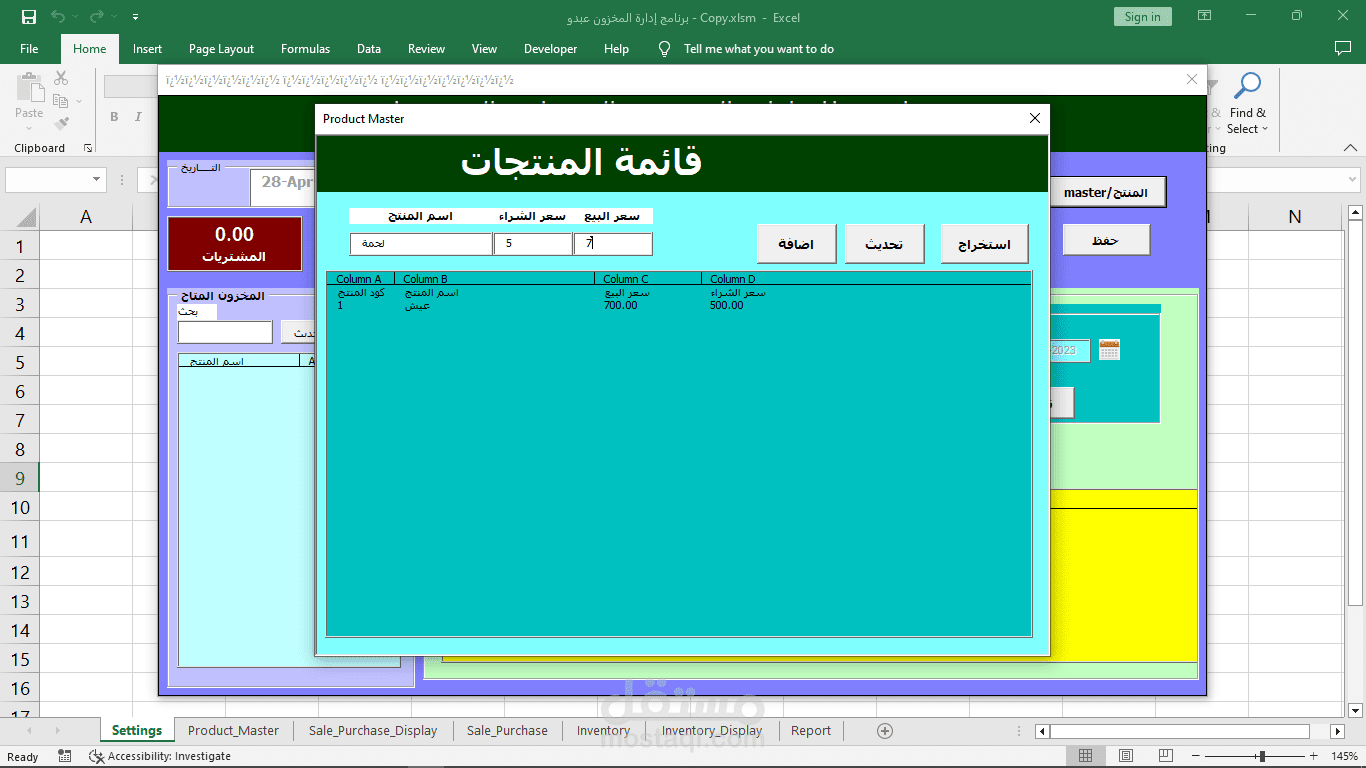Switch to the Review tab

(426, 49)
